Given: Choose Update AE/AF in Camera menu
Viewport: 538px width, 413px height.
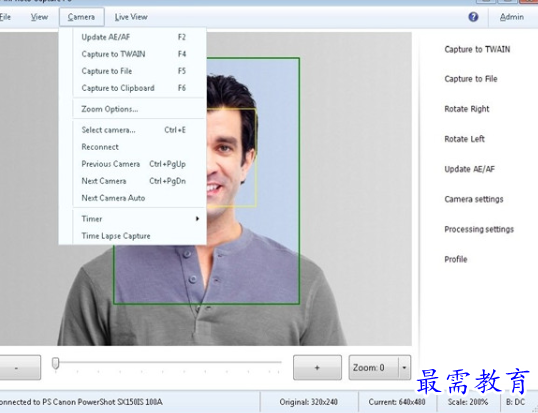Looking at the screenshot, I should tap(133, 37).
